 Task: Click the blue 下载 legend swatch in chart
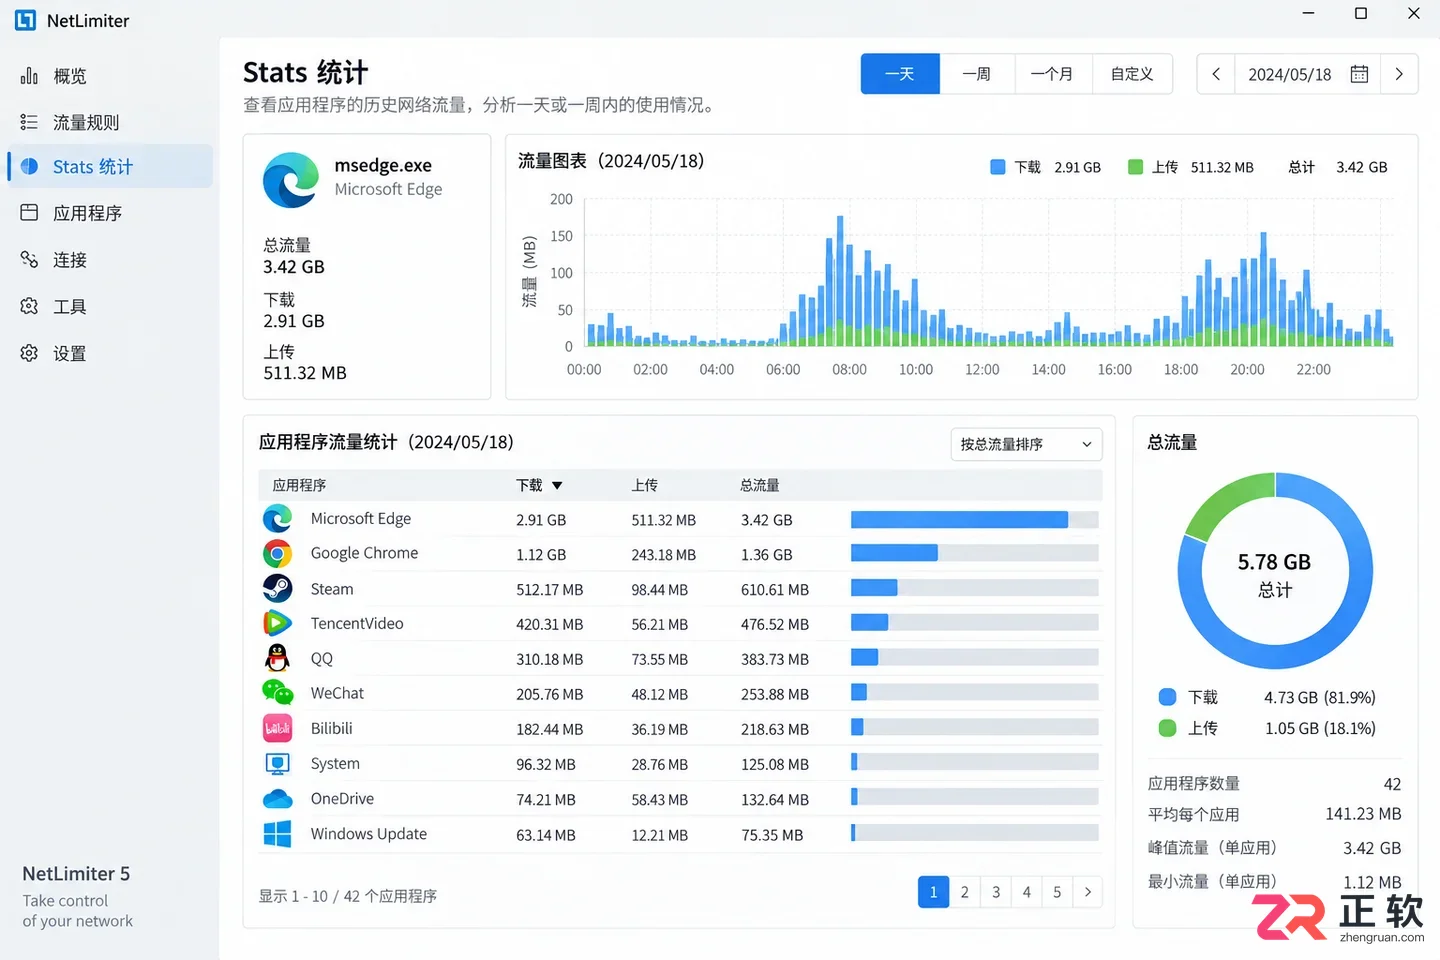[x=997, y=167]
